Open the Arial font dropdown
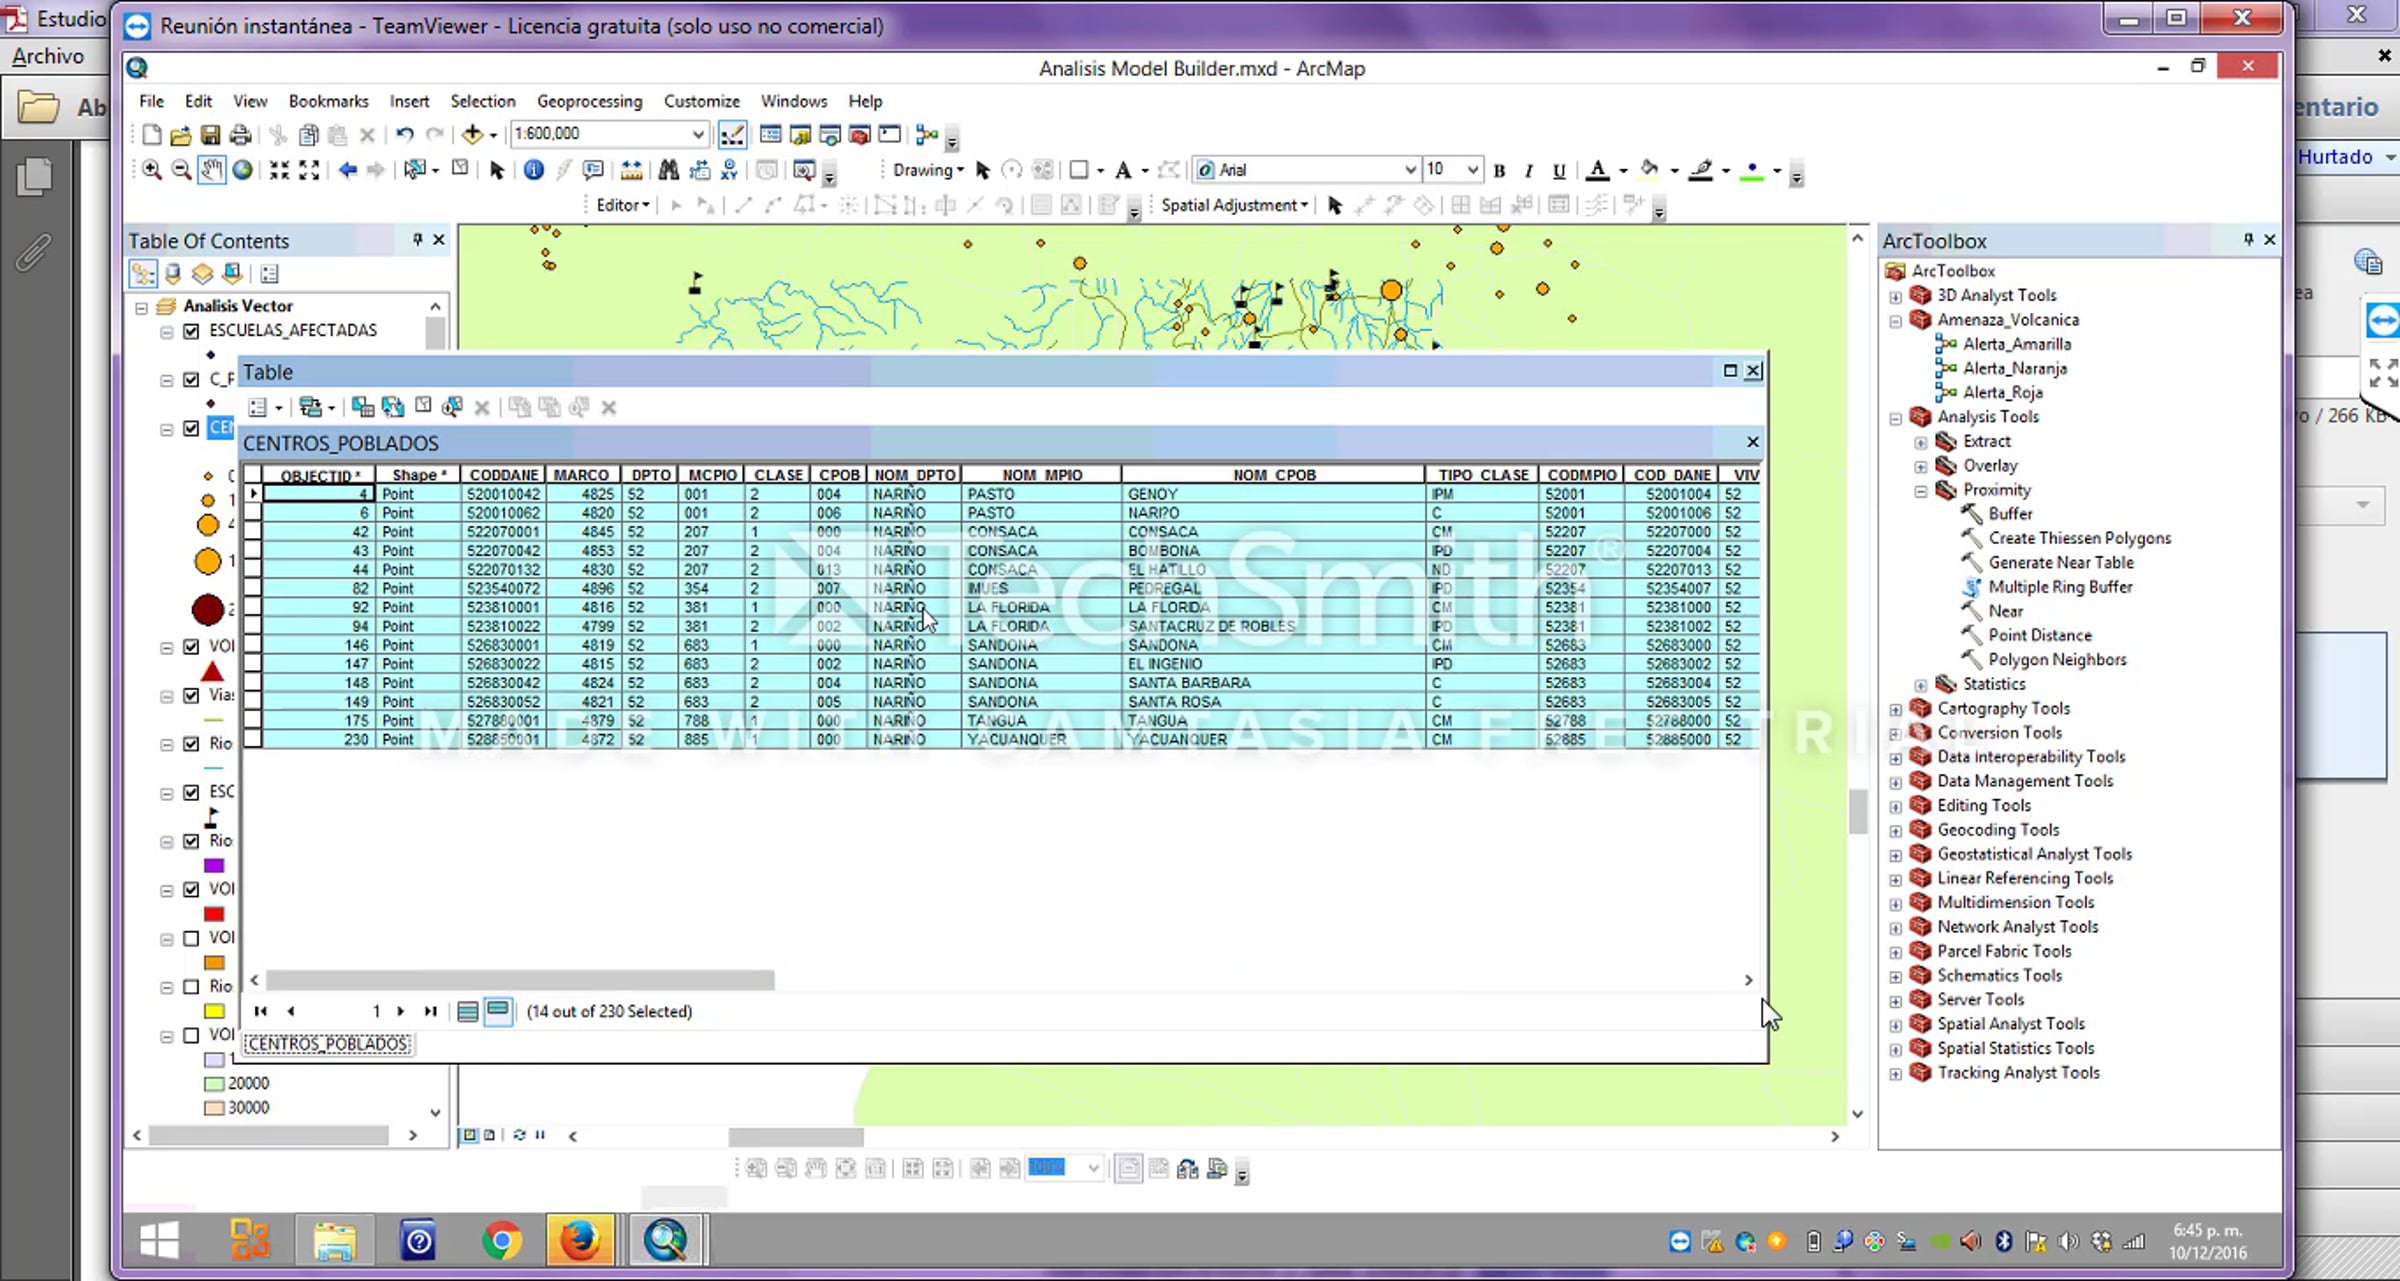 [x=1409, y=170]
